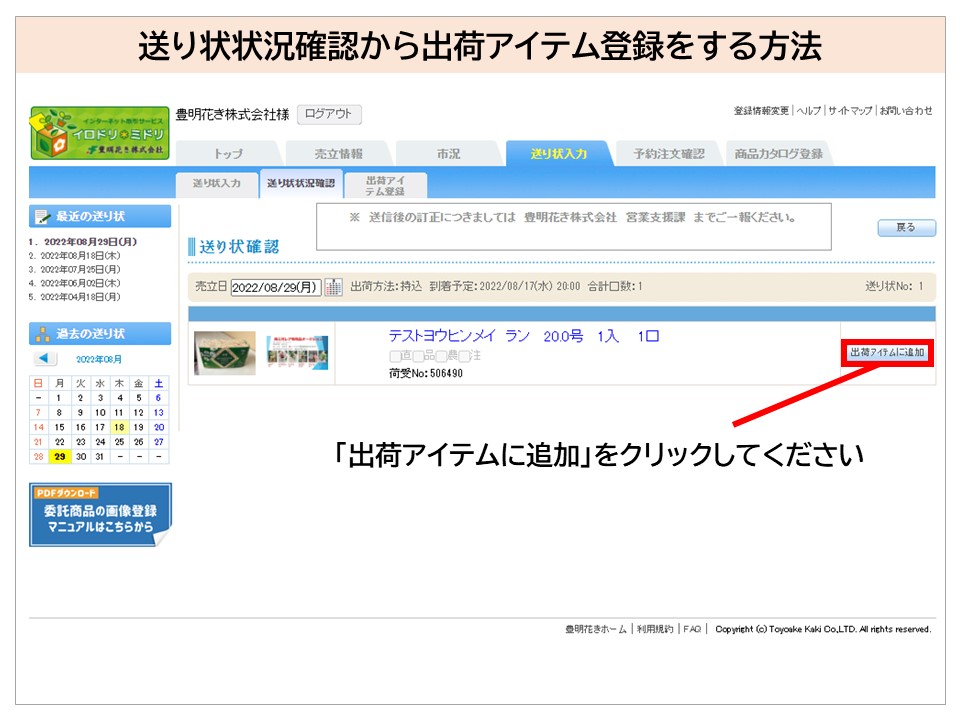
Task: Click the ログアウト button
Action: (x=329, y=115)
